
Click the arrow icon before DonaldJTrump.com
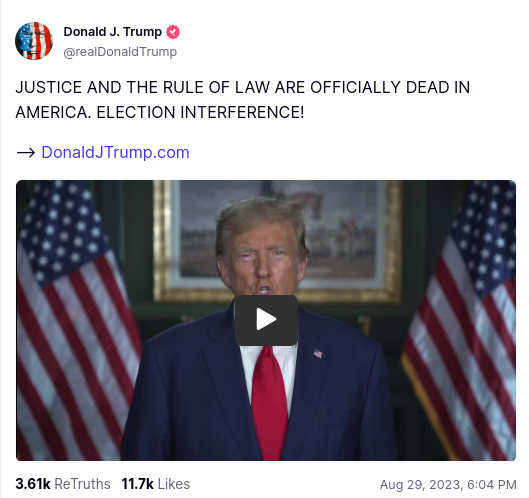coord(26,153)
